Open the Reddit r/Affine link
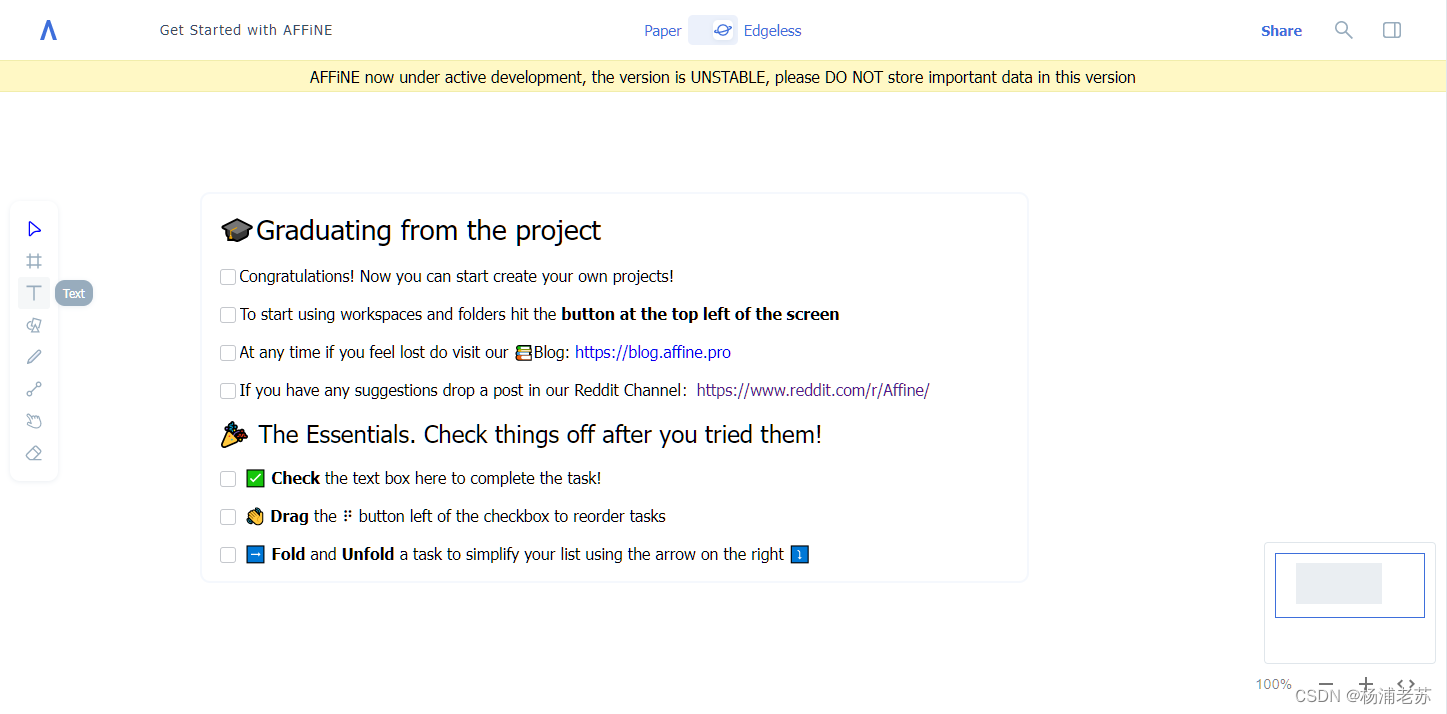This screenshot has width=1447, height=714. (813, 390)
